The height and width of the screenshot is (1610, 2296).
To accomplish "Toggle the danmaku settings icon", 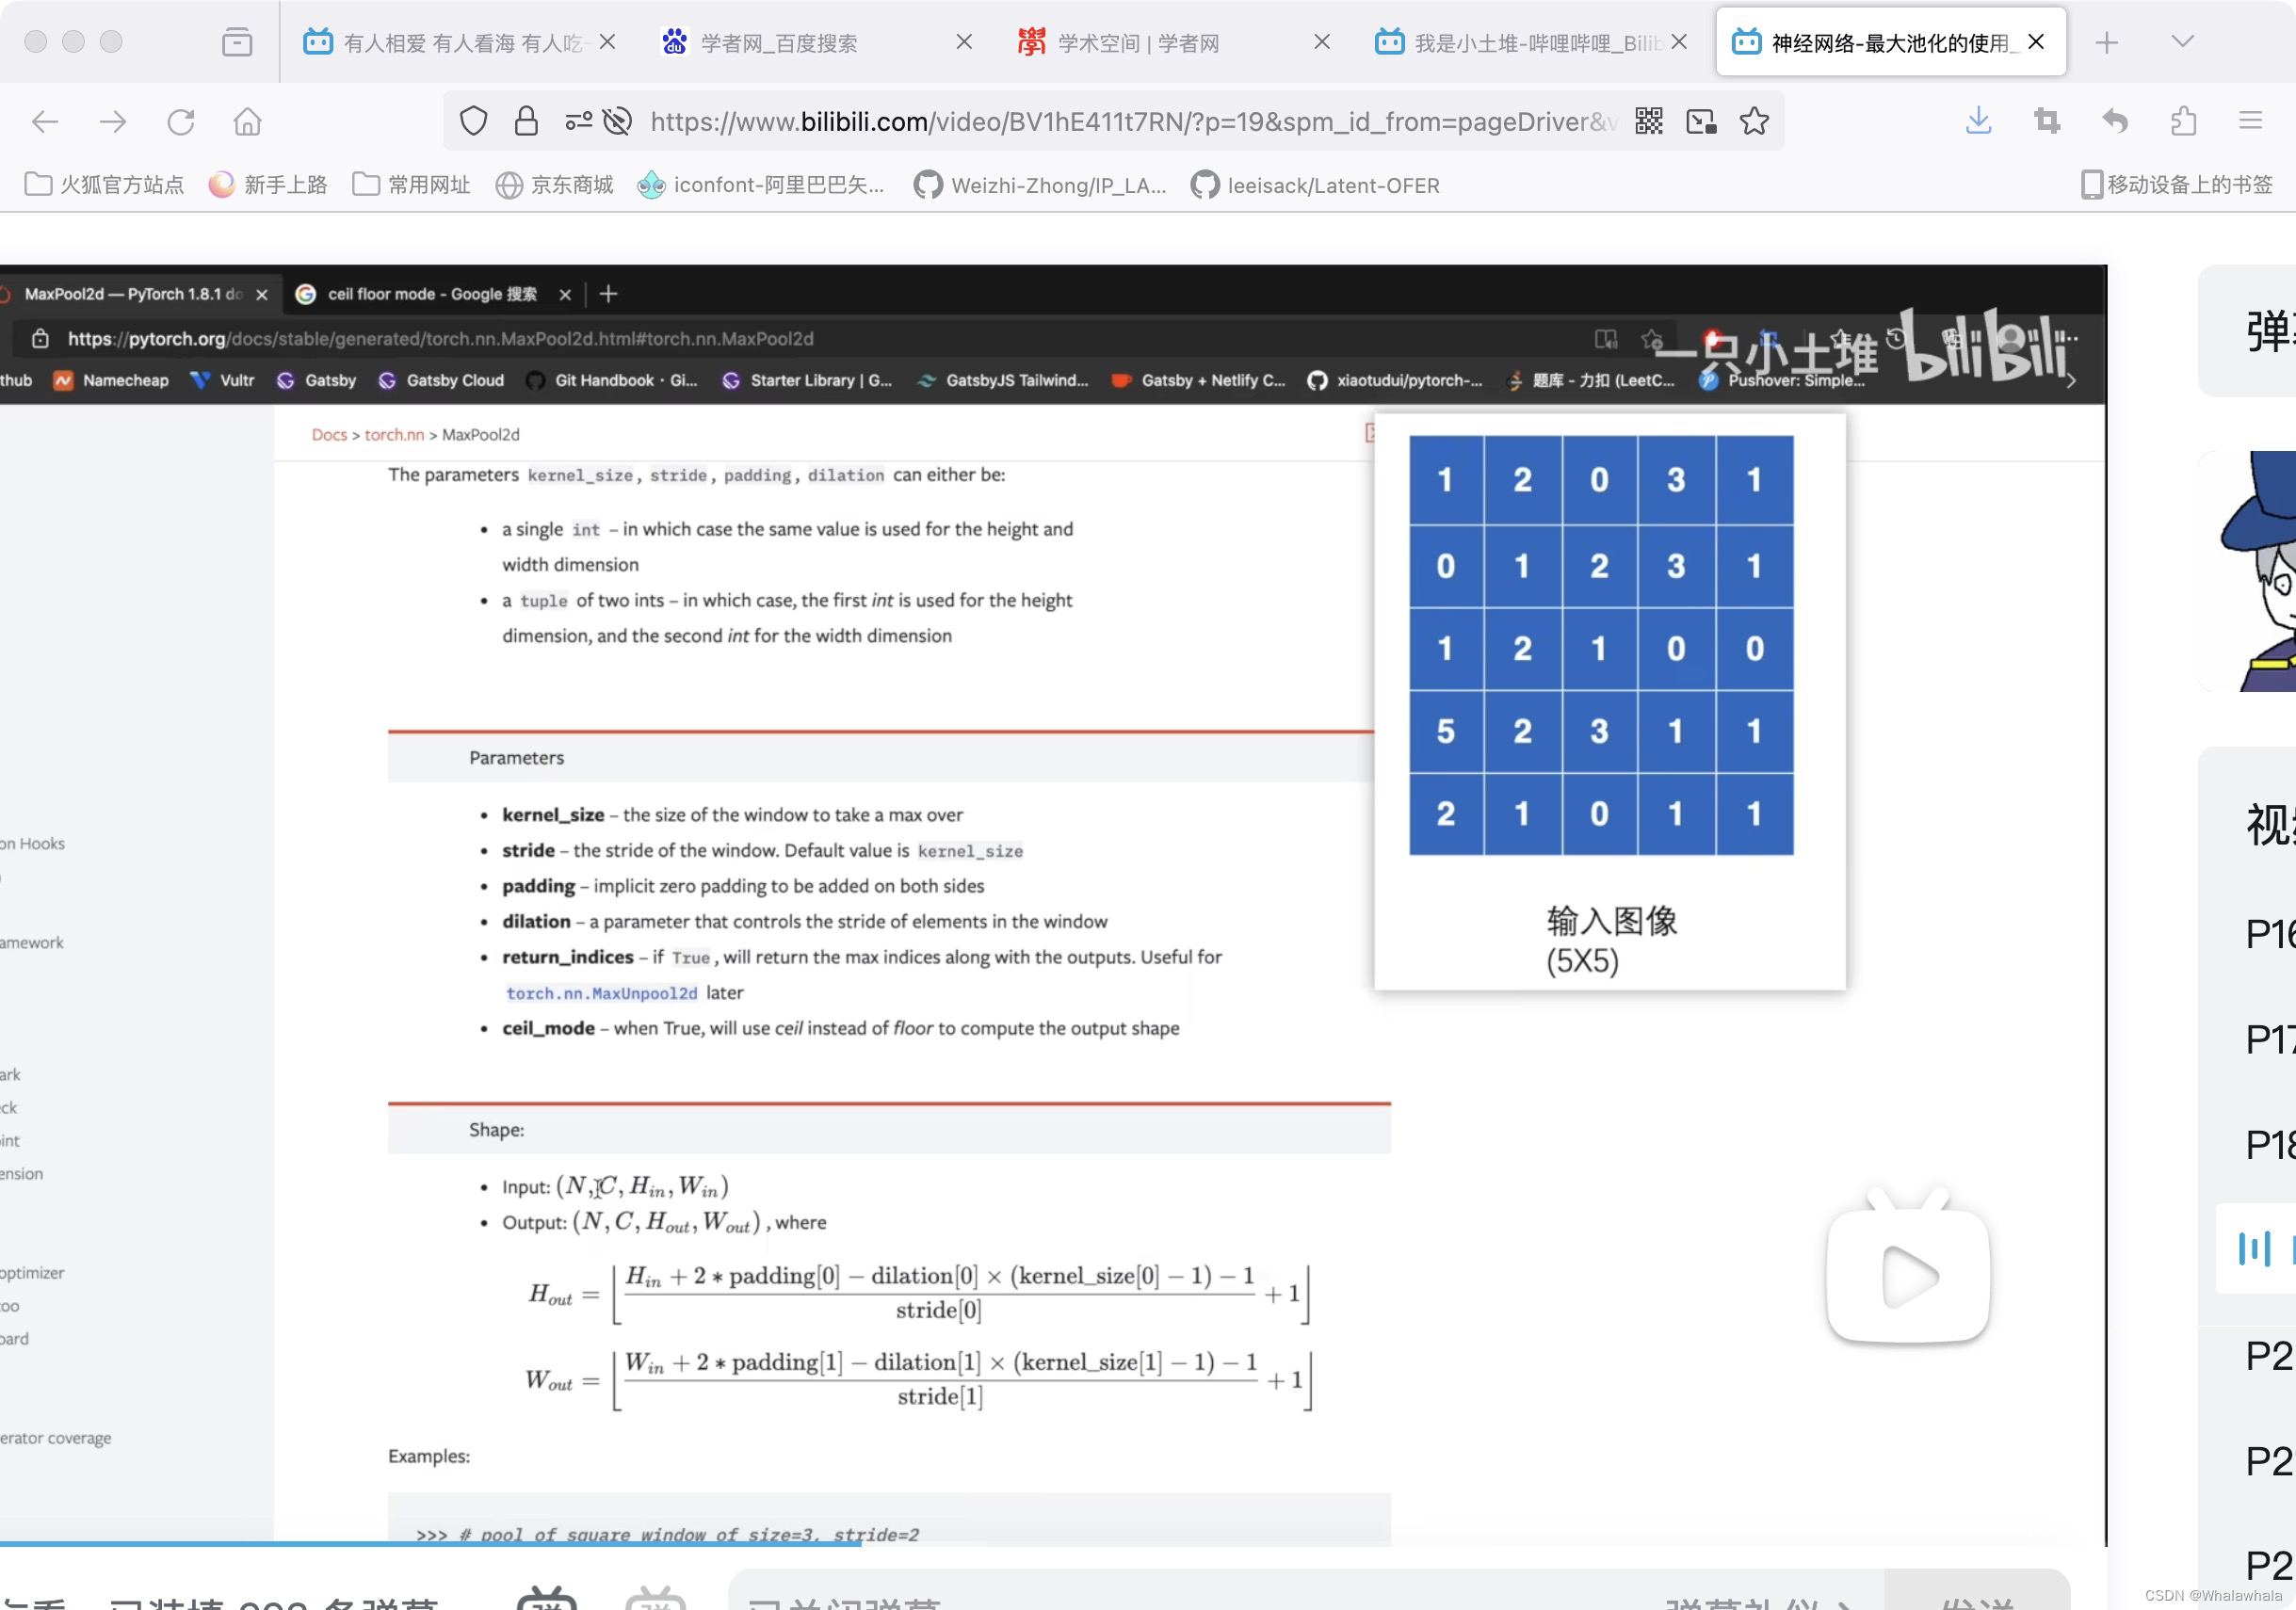I will [655, 1598].
